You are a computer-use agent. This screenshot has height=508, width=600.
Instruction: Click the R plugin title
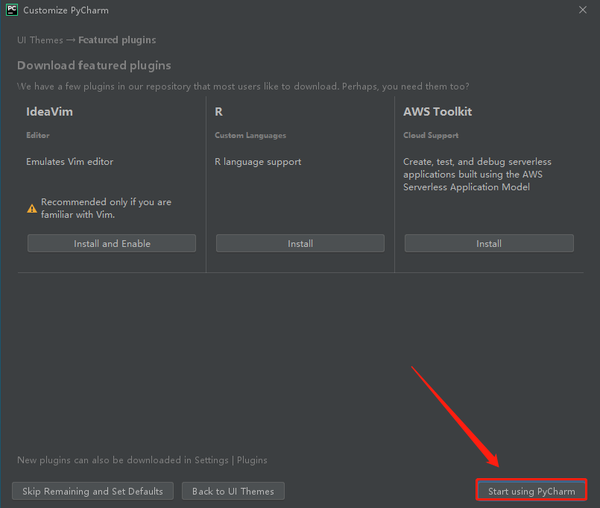click(218, 112)
